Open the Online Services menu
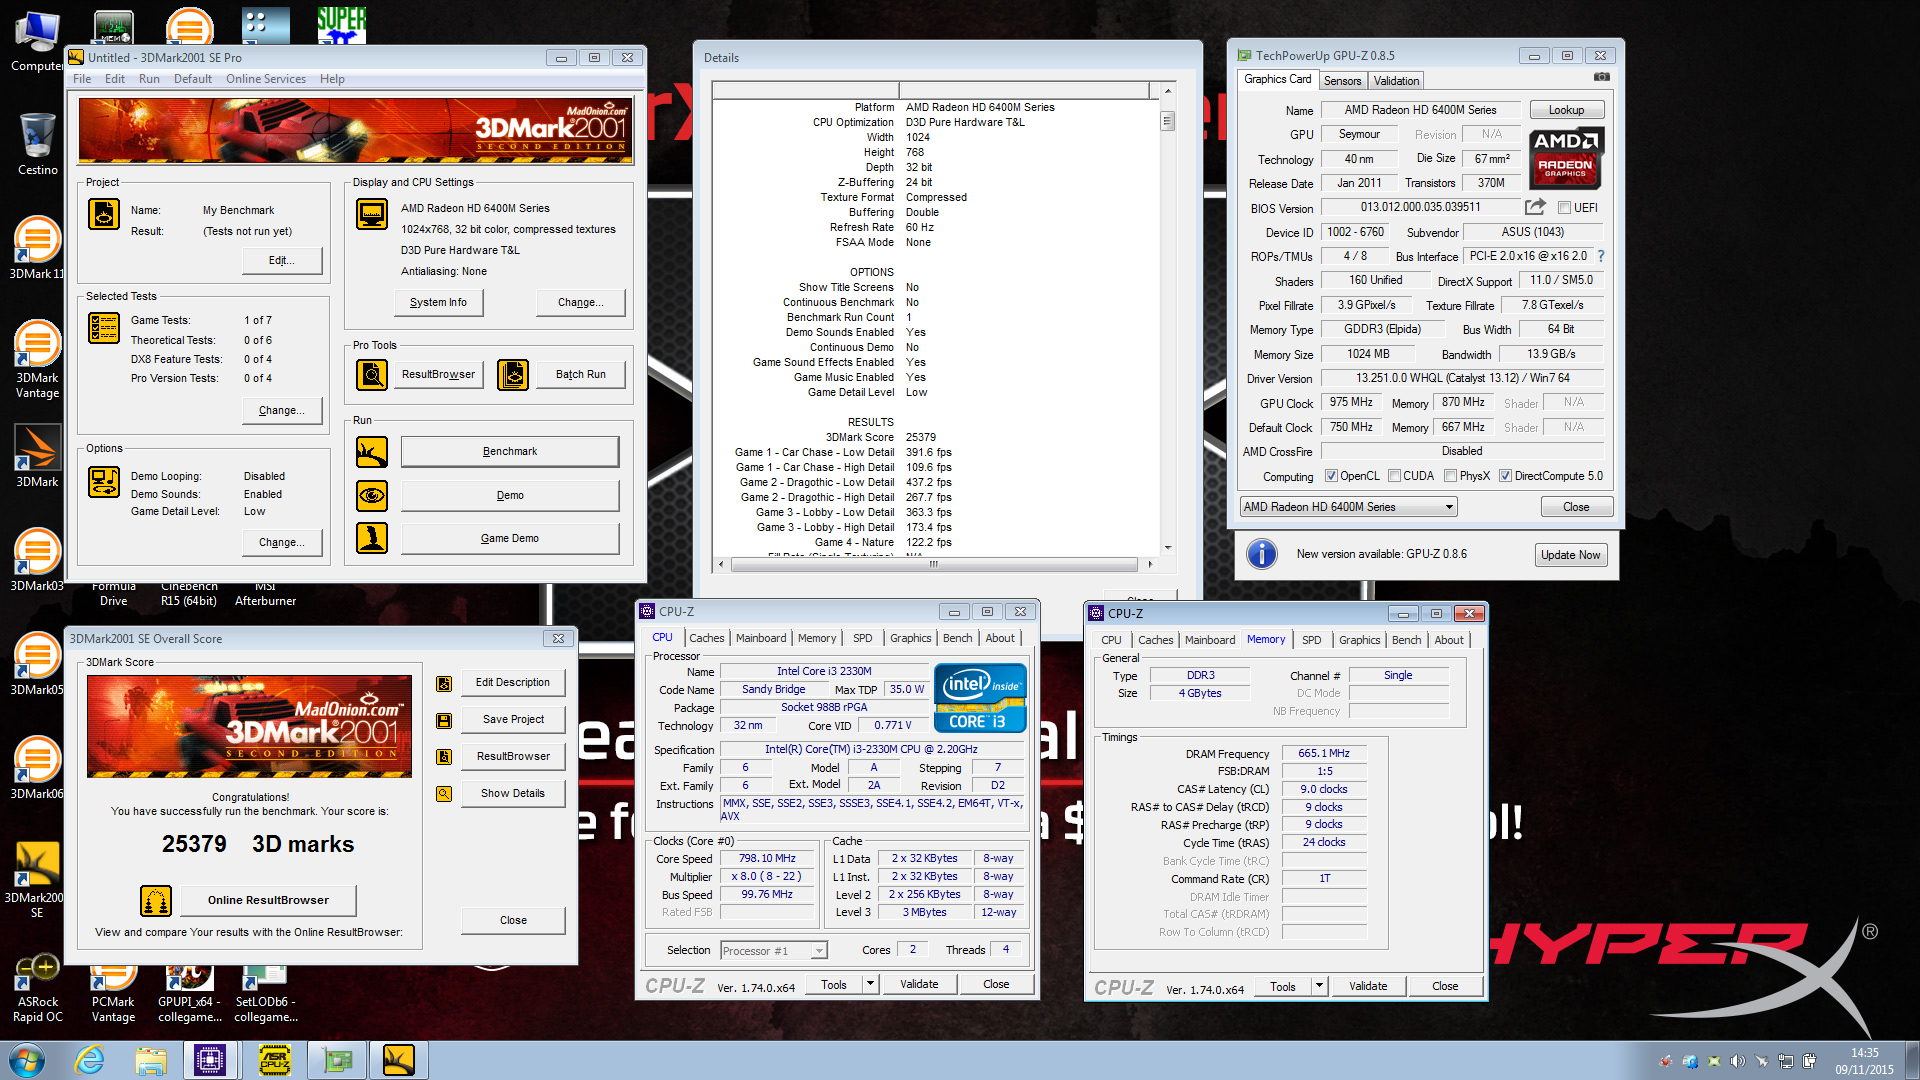This screenshot has height=1080, width=1920. coord(266,79)
